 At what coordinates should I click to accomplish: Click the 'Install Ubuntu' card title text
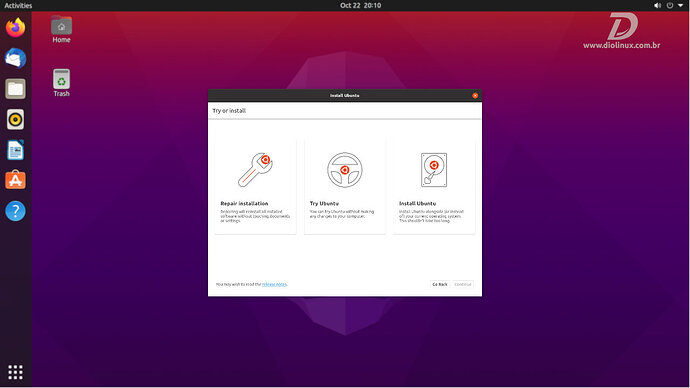[x=418, y=203]
